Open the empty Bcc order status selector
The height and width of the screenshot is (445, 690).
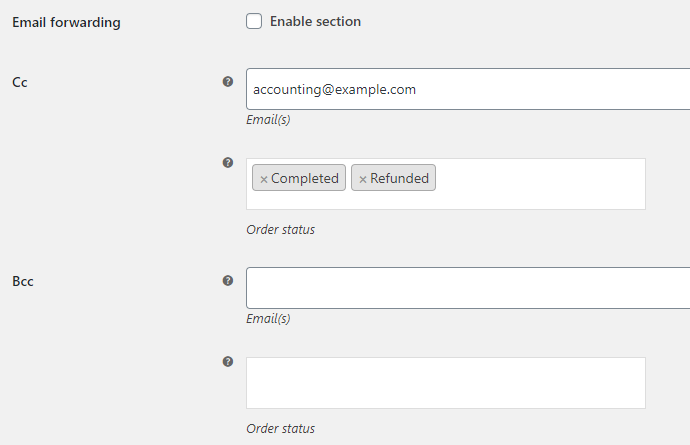(446, 383)
